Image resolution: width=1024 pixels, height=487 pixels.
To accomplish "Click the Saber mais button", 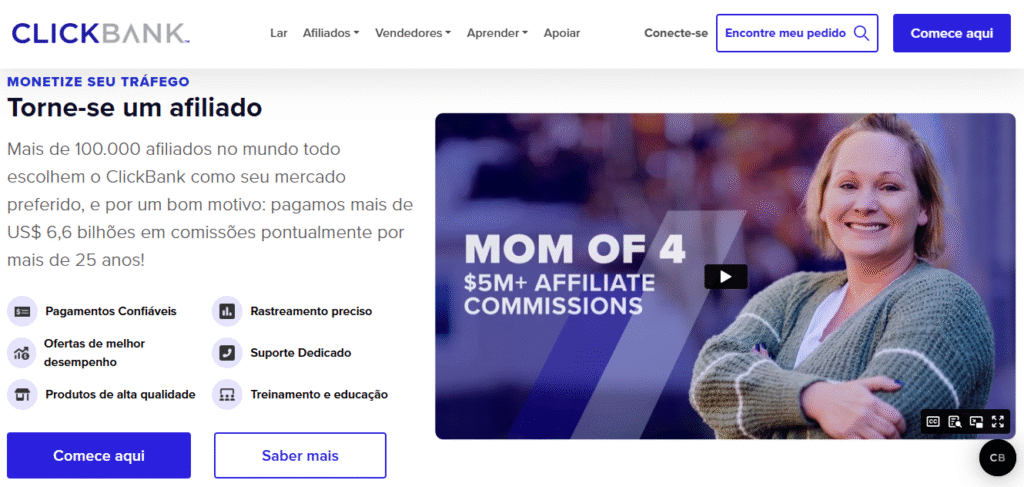I will 300,456.
